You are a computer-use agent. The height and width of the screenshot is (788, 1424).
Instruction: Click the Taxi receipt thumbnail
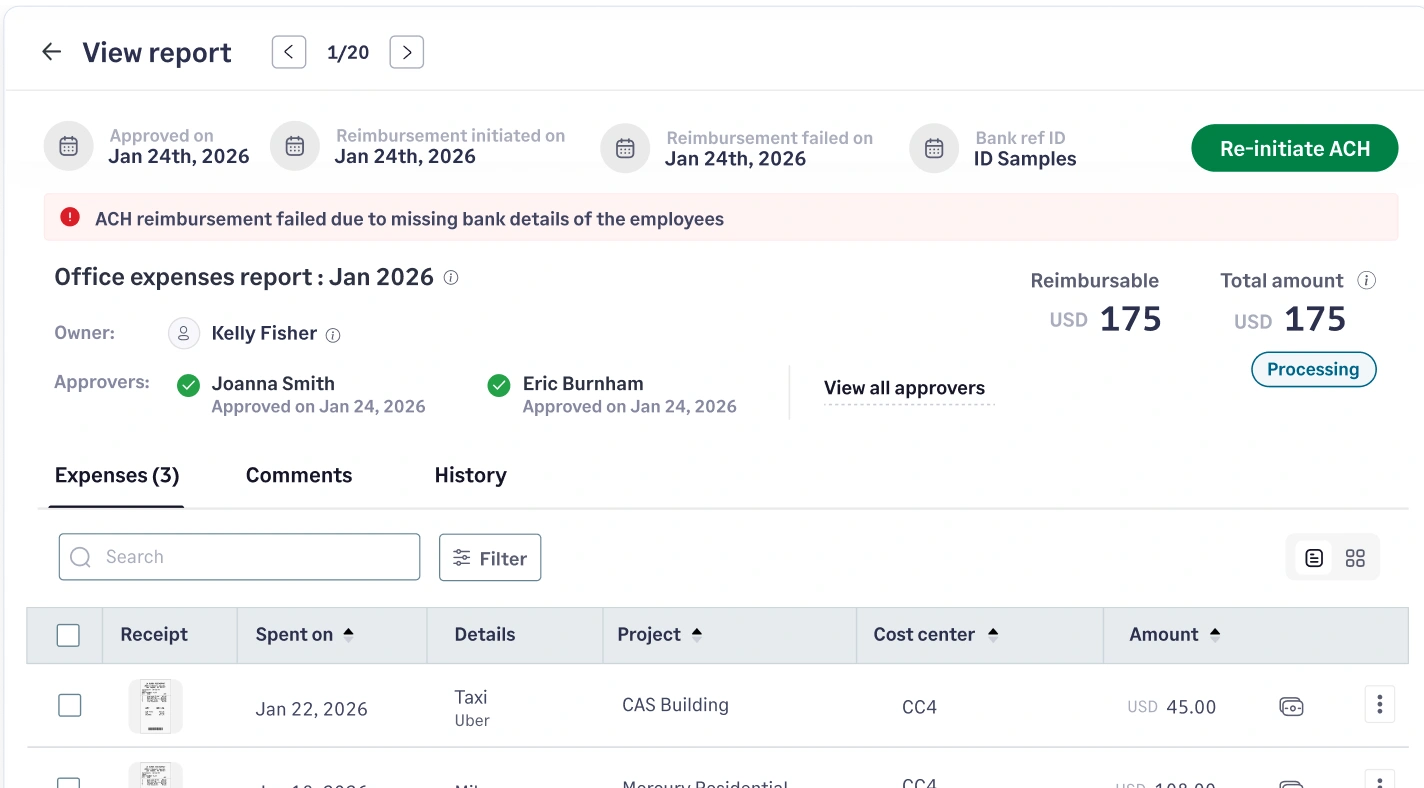tap(155, 705)
